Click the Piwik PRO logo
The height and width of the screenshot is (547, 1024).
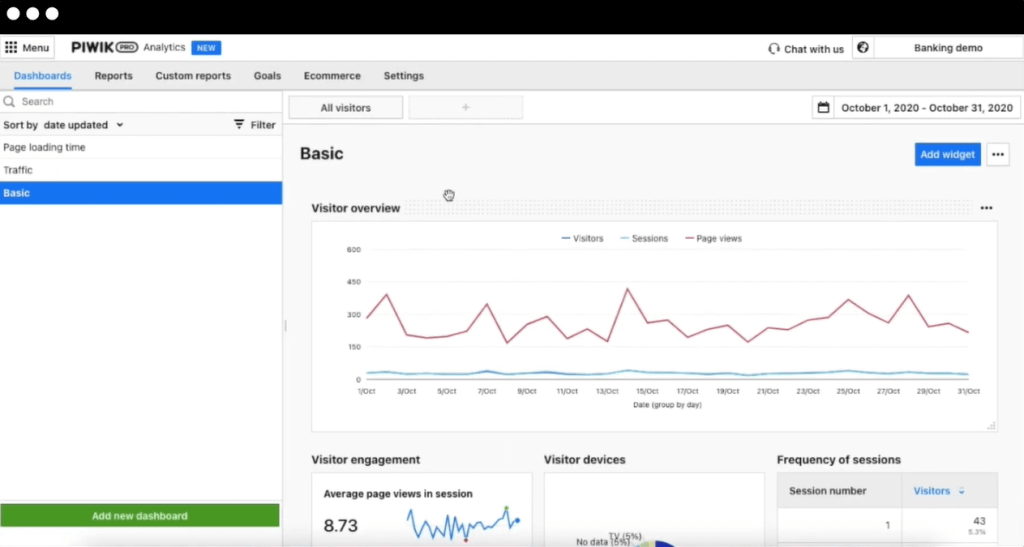coord(104,48)
